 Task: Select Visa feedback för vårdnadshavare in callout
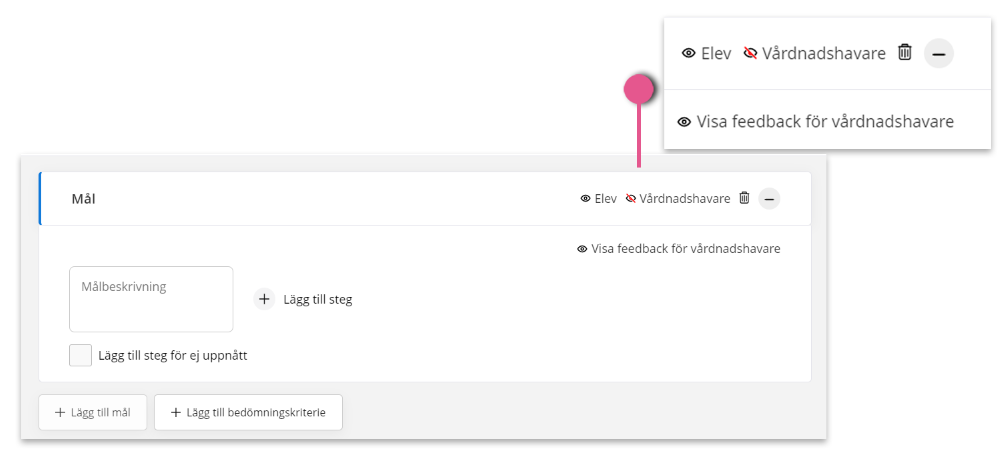[x=815, y=121]
